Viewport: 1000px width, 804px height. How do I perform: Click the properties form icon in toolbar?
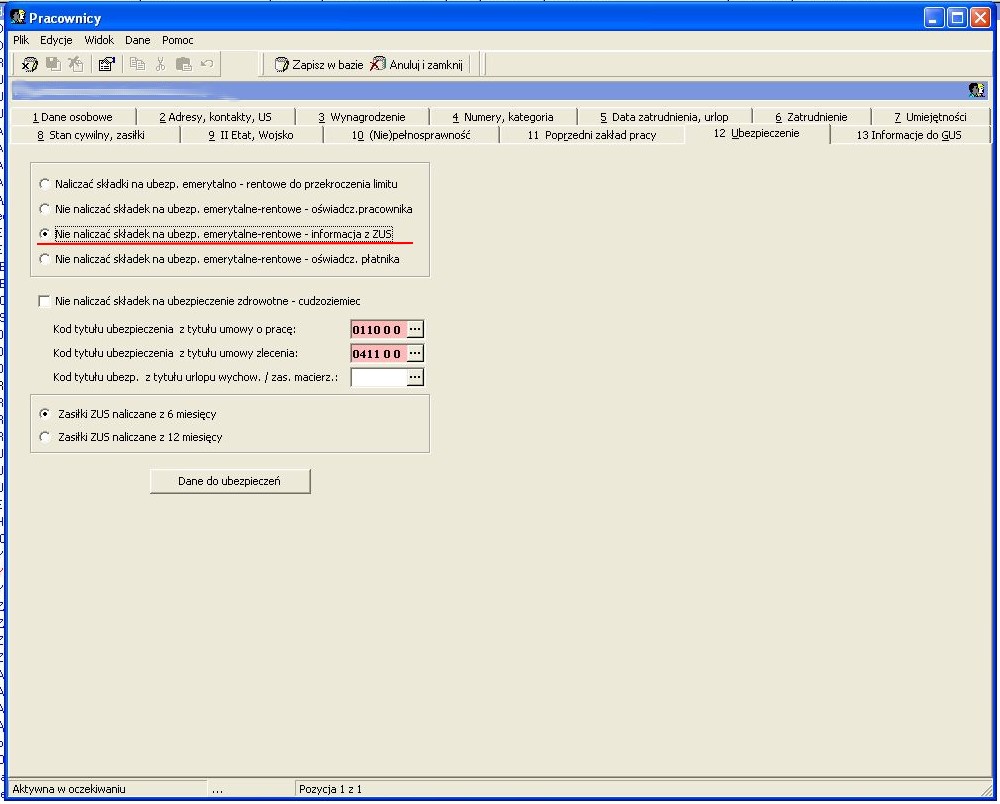(106, 64)
